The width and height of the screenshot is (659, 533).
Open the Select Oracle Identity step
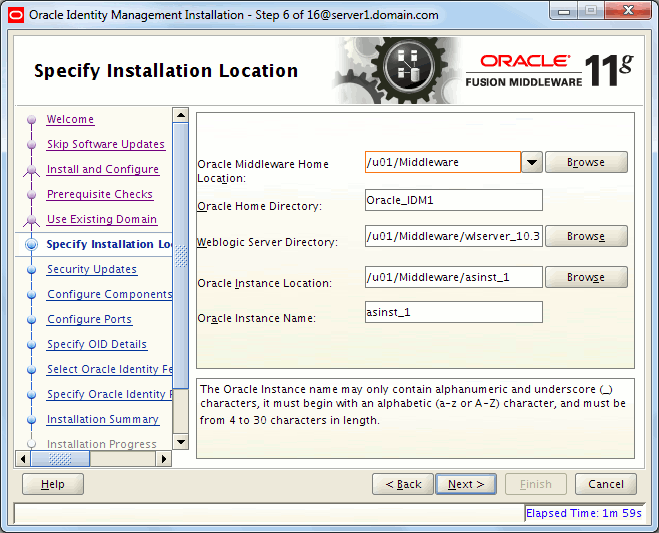[x=109, y=369]
